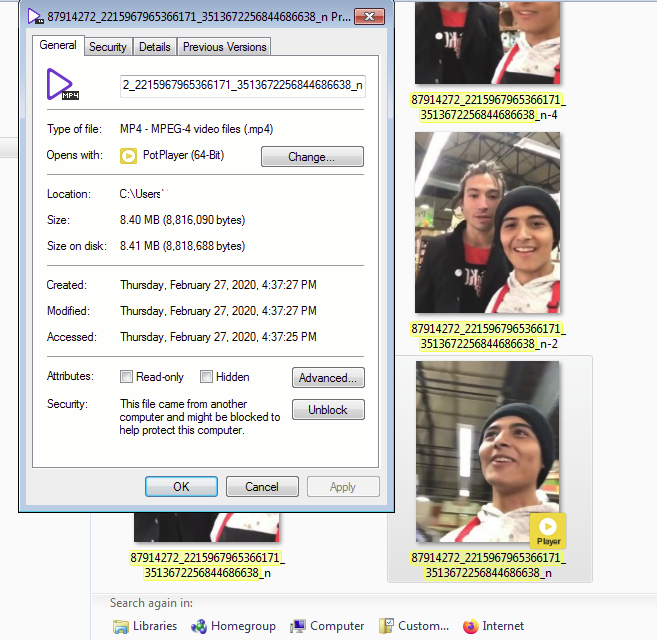Screen dimensions: 657x640
Task: Search again in Libraries
Action: click(x=145, y=626)
